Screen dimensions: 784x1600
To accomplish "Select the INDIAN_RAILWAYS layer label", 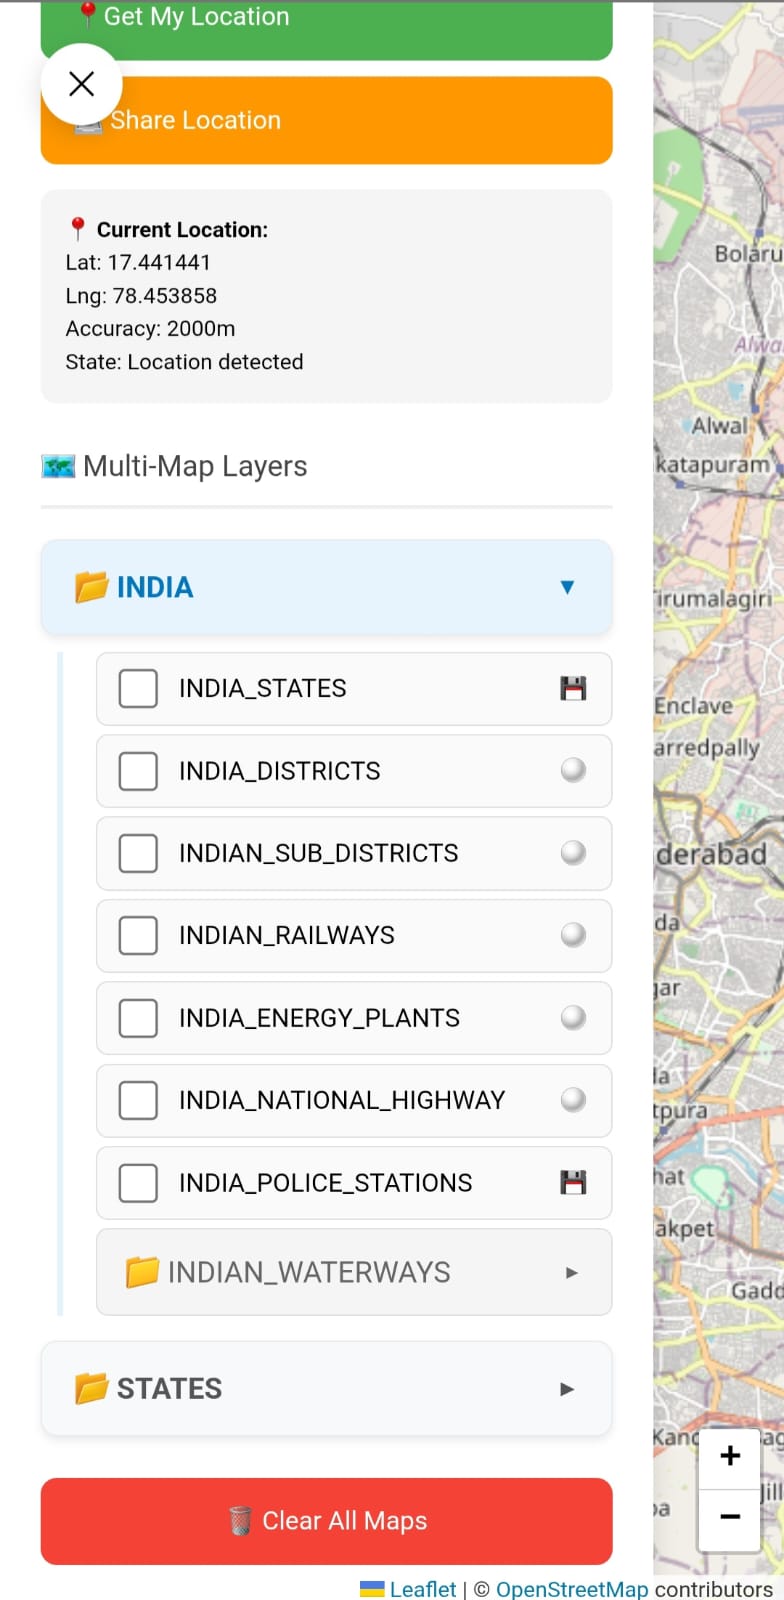I will [287, 935].
